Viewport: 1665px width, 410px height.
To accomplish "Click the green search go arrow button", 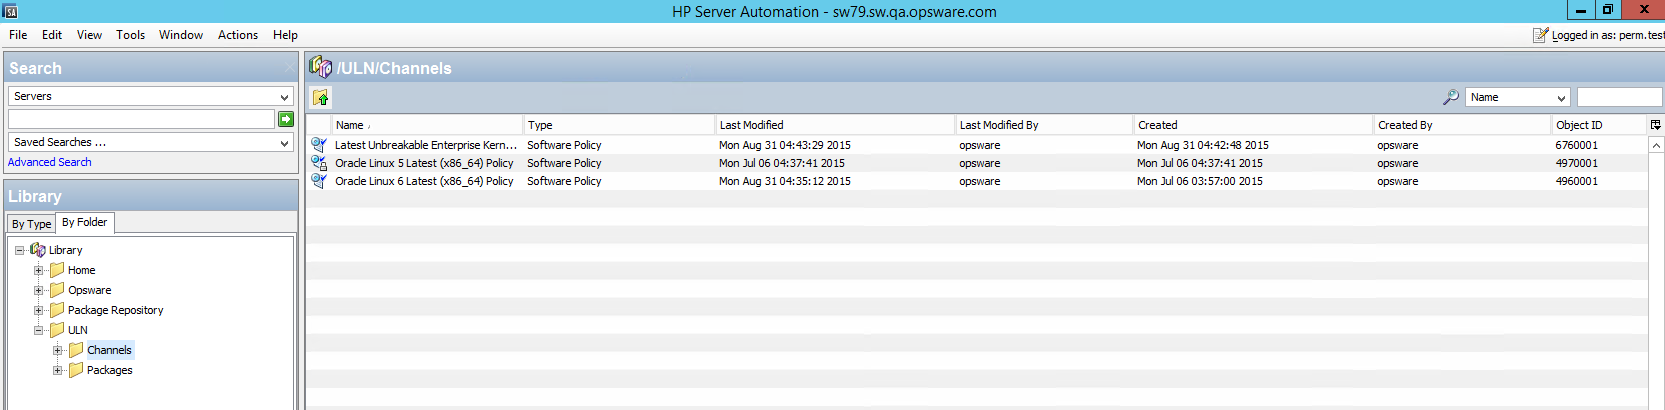I will [286, 119].
